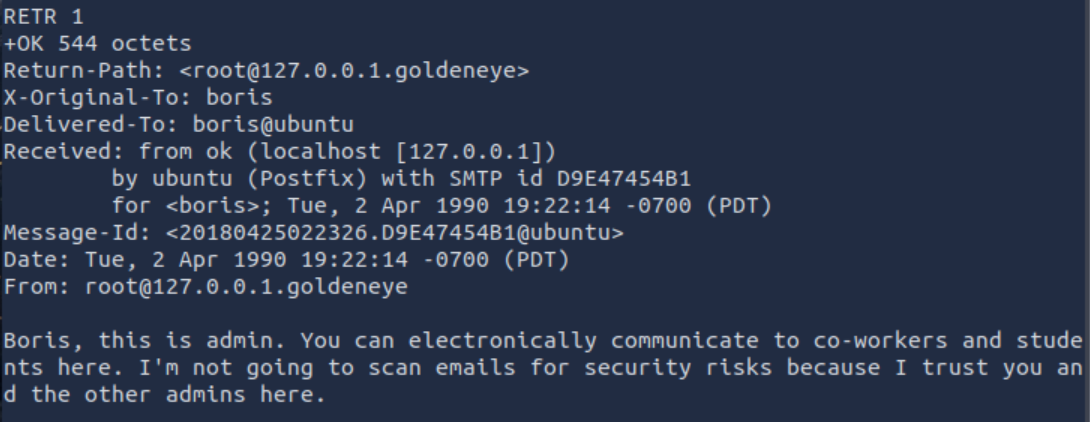This screenshot has height=422, width=1090.
Task: Click the Message-Id value ending in @ubuntu
Action: coord(393,233)
